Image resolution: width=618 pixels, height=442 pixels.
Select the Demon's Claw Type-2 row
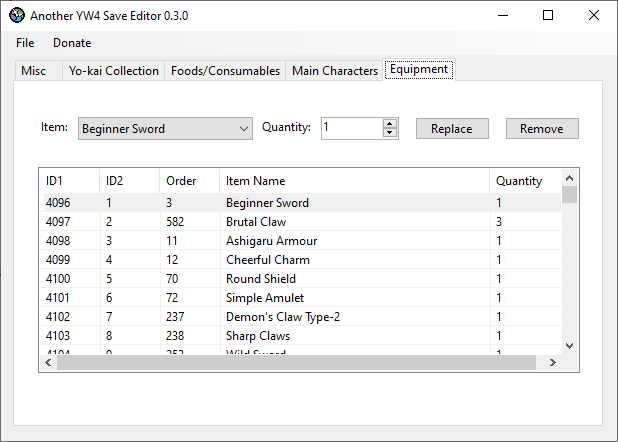(x=283, y=317)
